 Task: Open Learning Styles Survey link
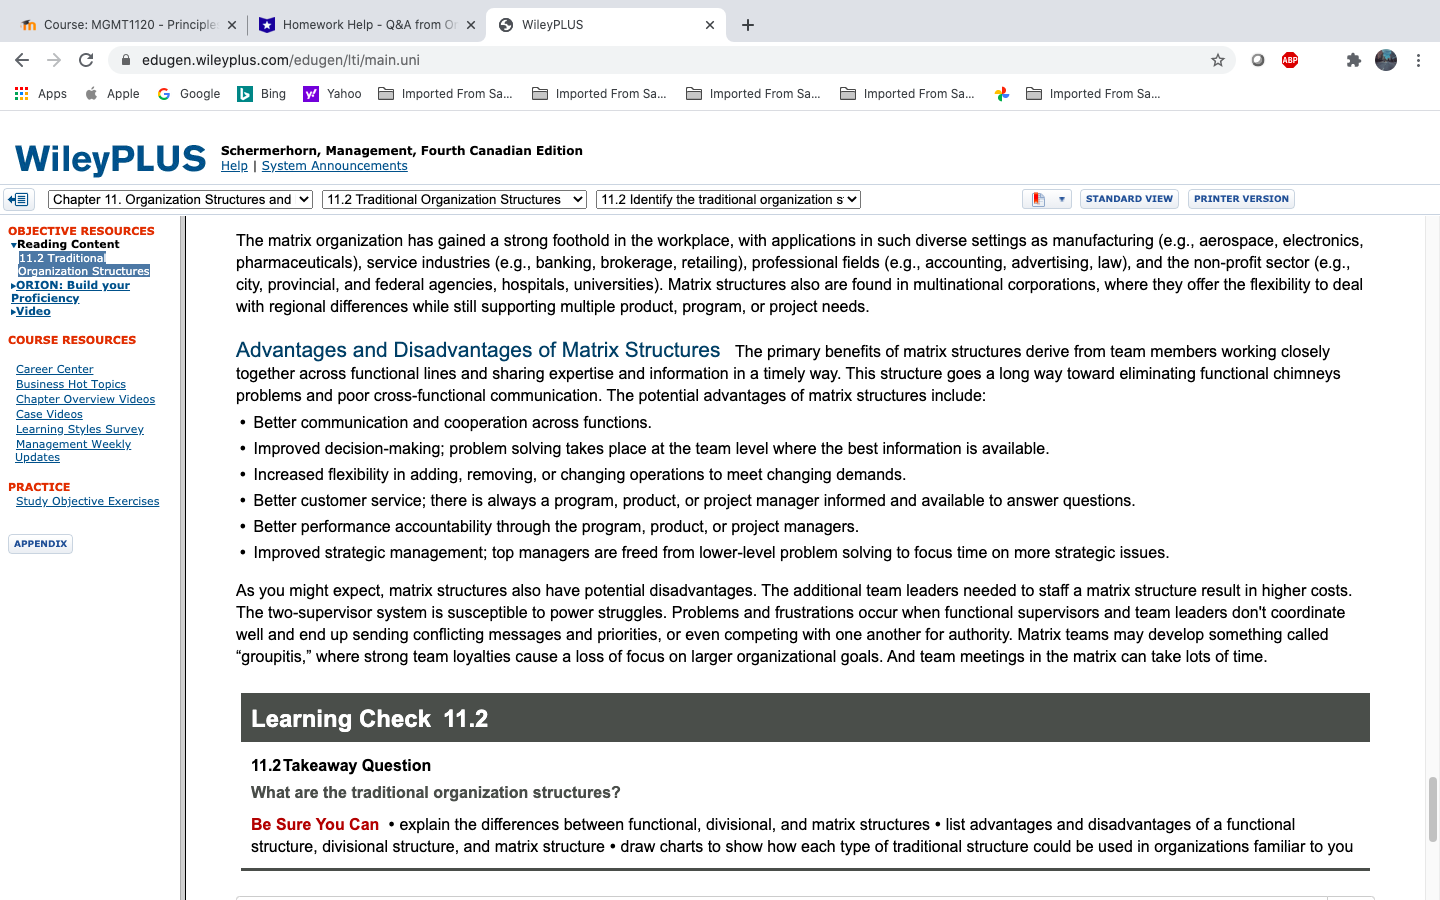coord(80,429)
